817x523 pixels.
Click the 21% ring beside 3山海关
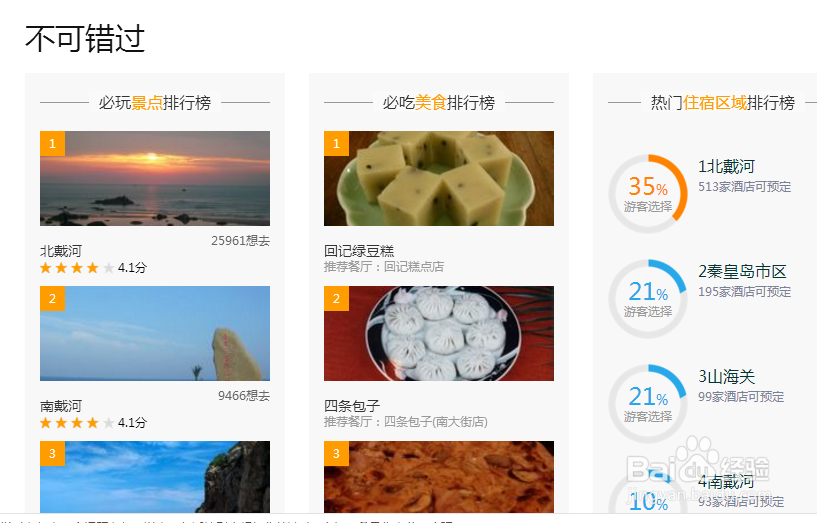pos(648,404)
